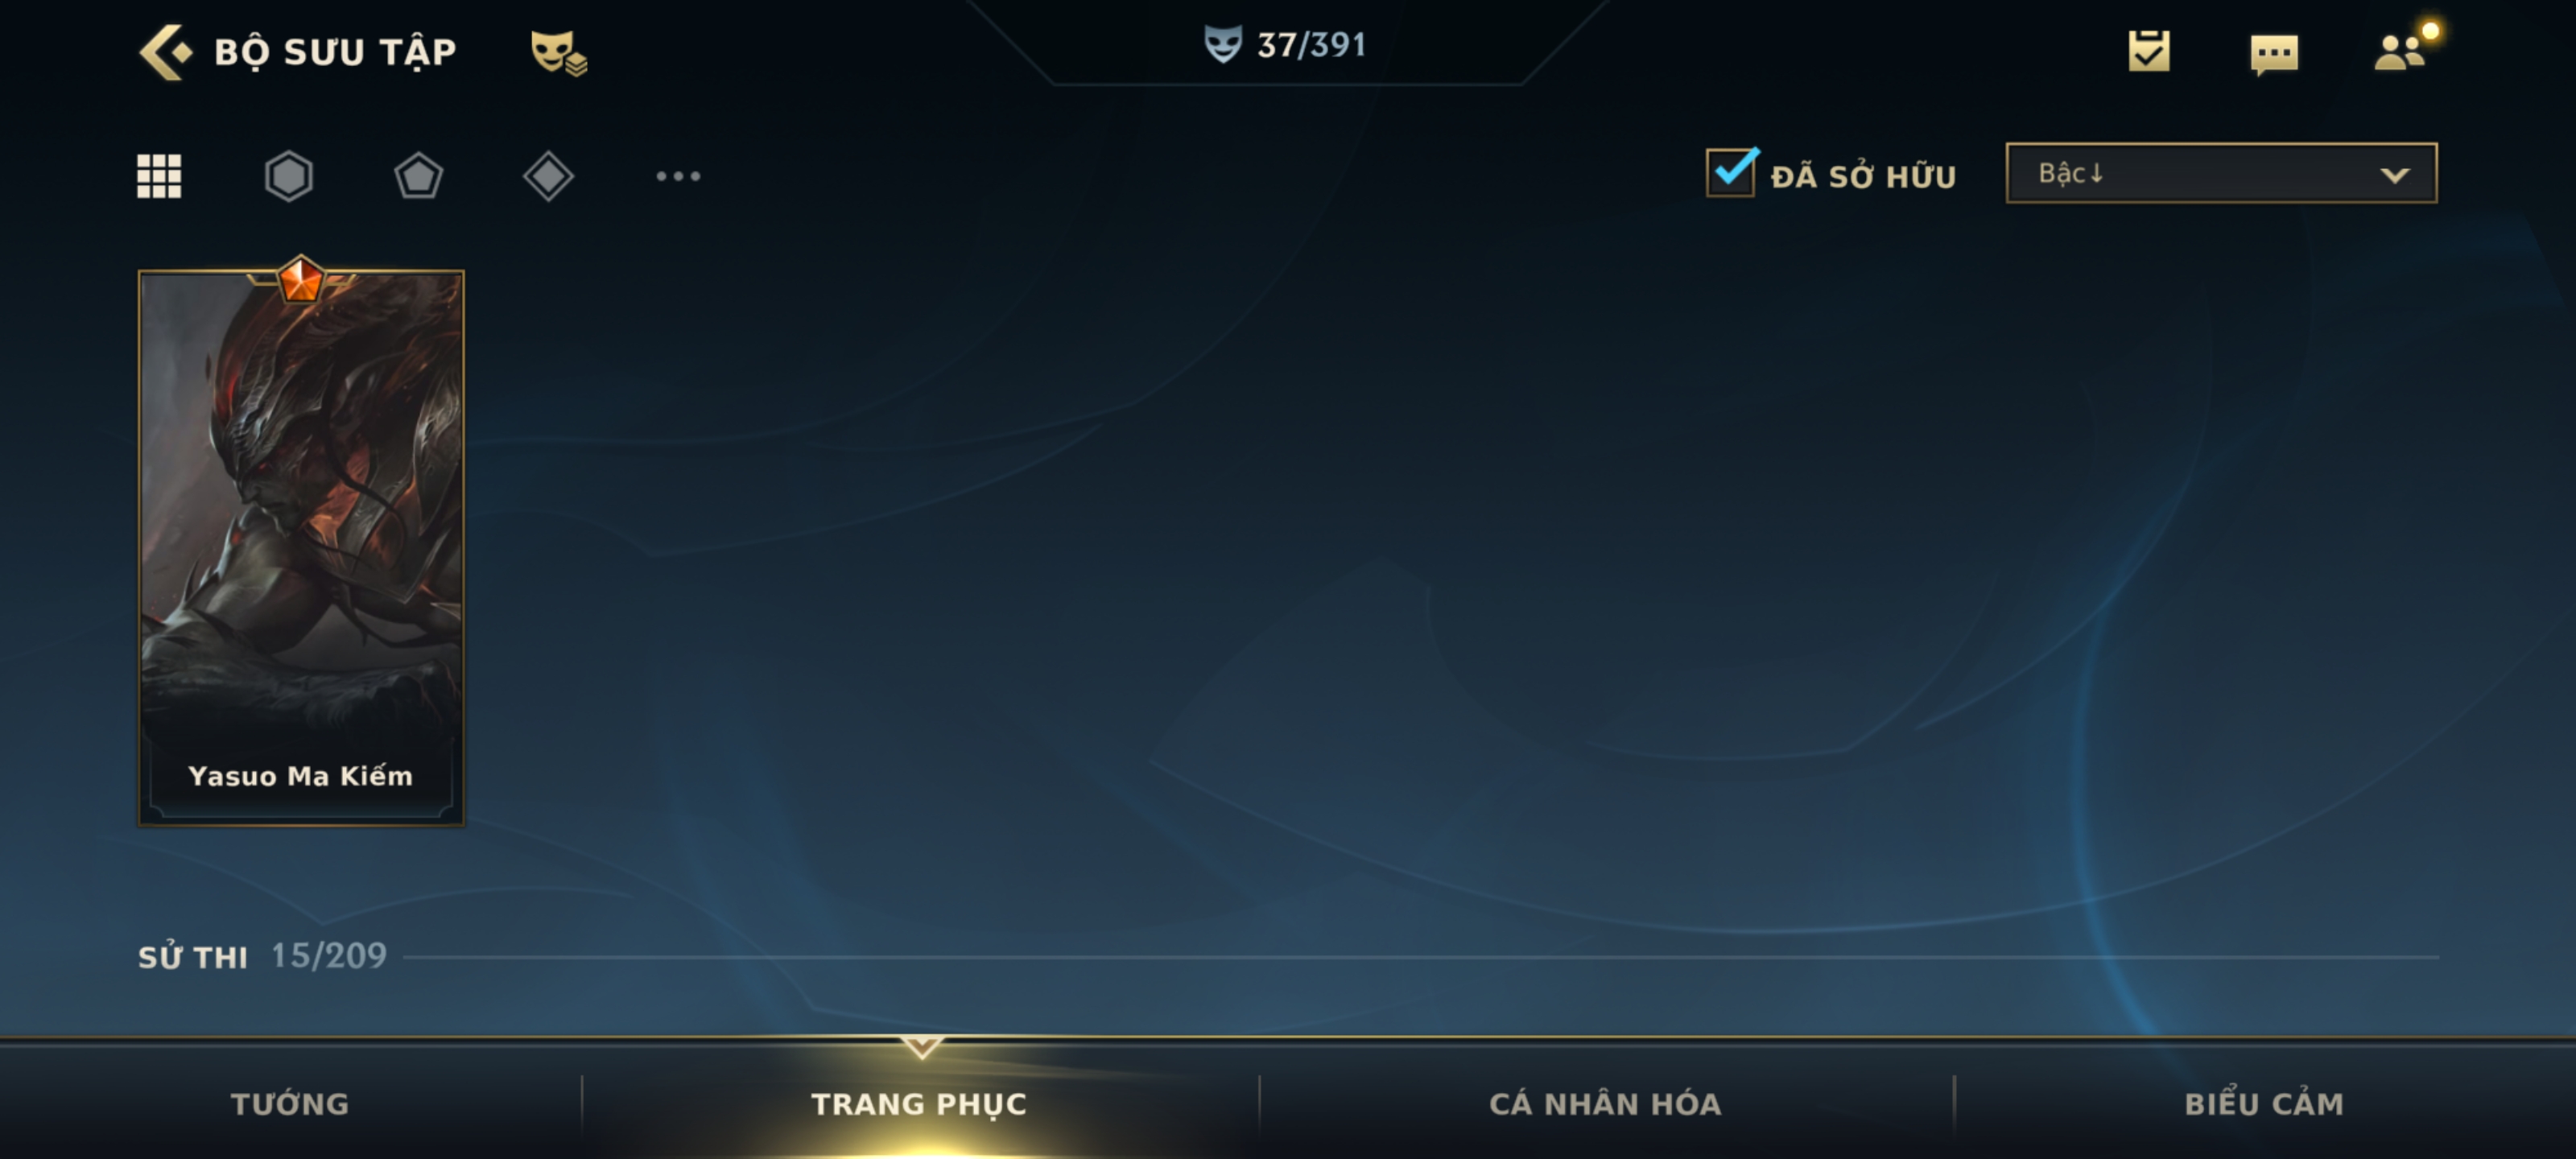Filter skins by diamond tier icon
Viewport: 2576px width, 1159px height.
click(548, 176)
